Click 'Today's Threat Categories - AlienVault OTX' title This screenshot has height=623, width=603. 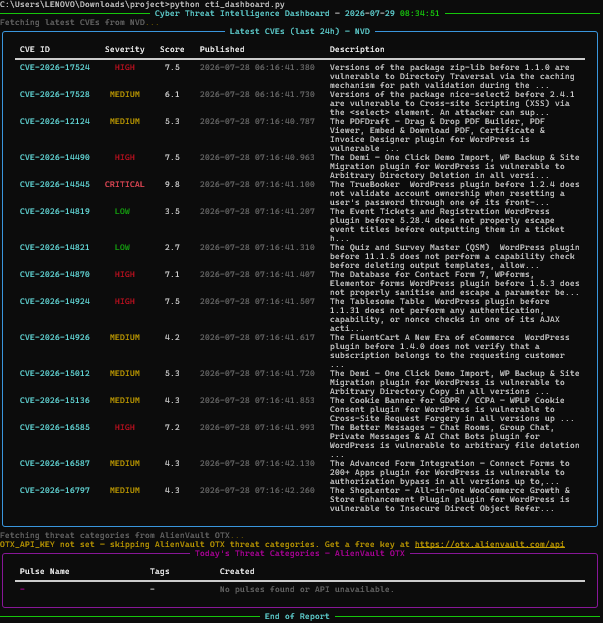coord(300,553)
